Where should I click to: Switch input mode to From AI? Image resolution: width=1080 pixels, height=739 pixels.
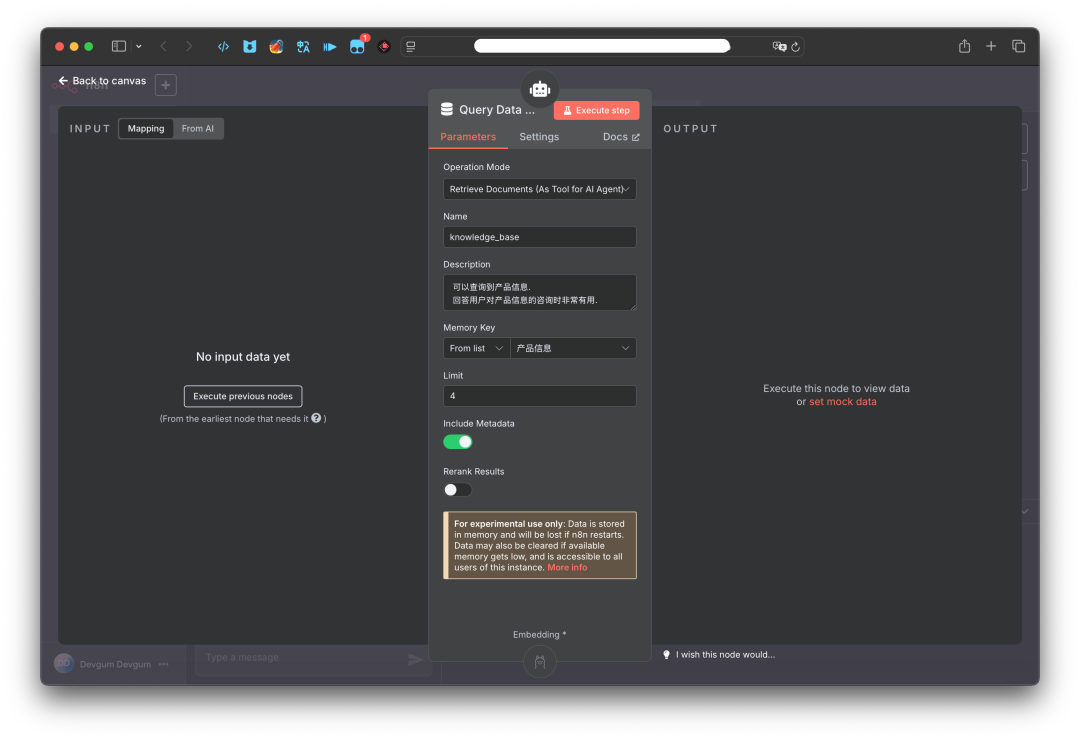[x=197, y=128]
